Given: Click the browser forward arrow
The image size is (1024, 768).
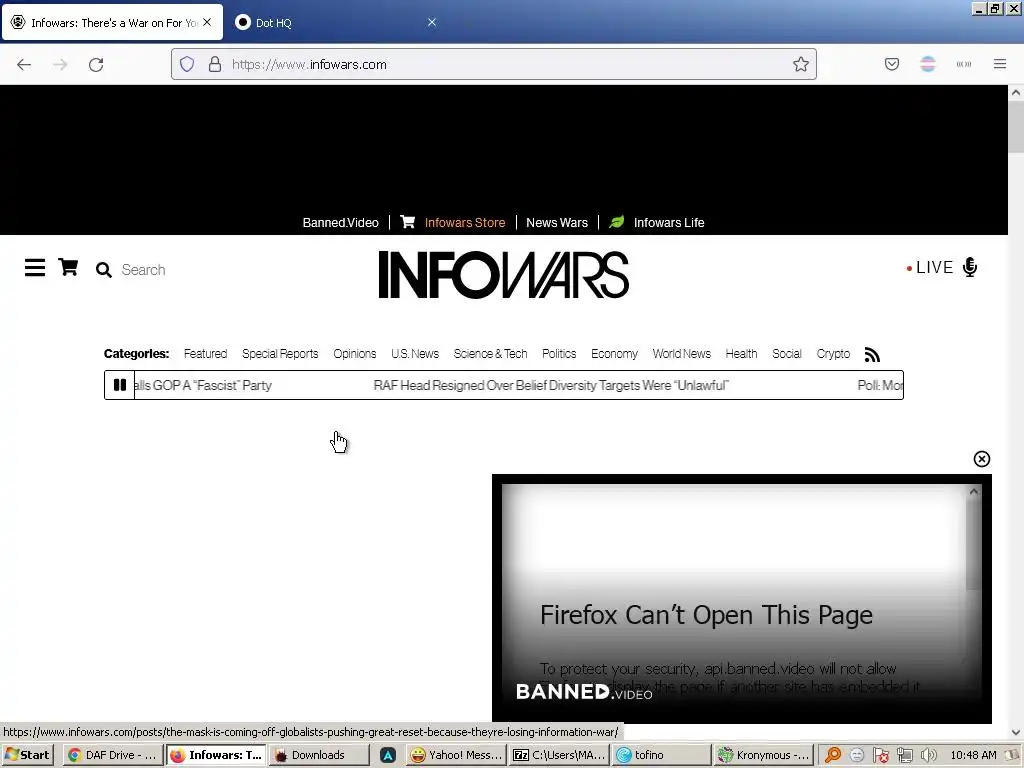Looking at the screenshot, I should (x=60, y=65).
